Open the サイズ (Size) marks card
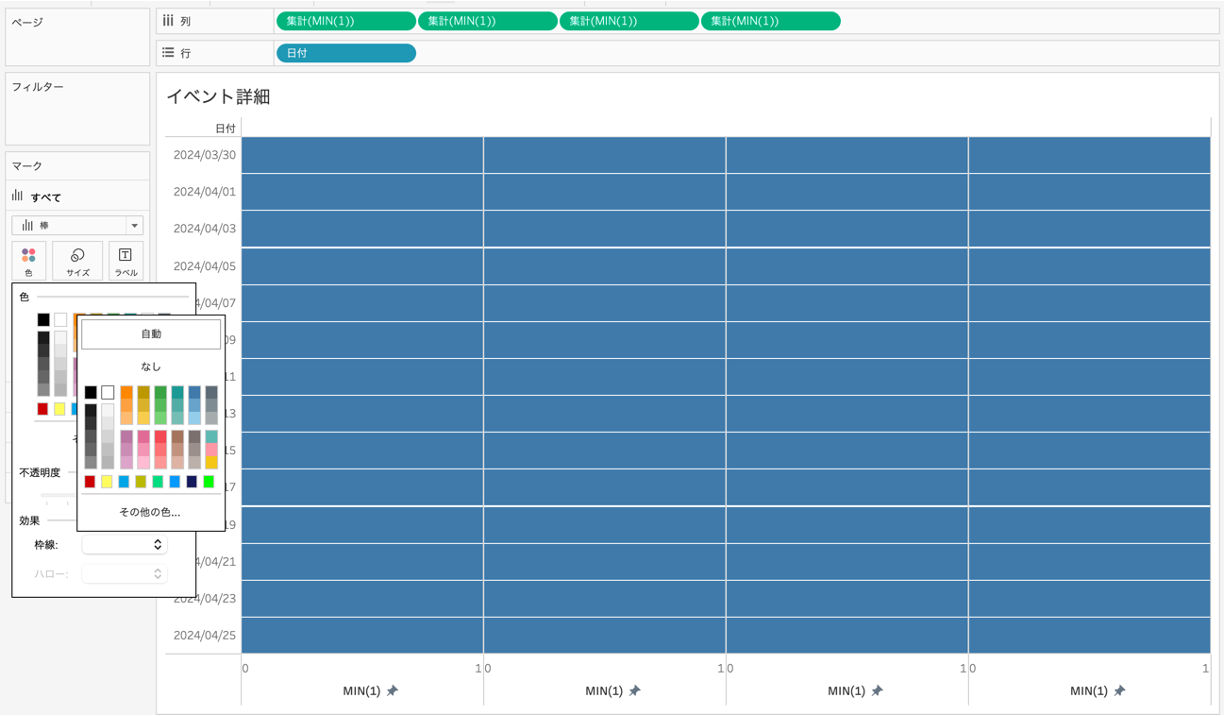This screenshot has height=716, width=1224. pos(78,261)
